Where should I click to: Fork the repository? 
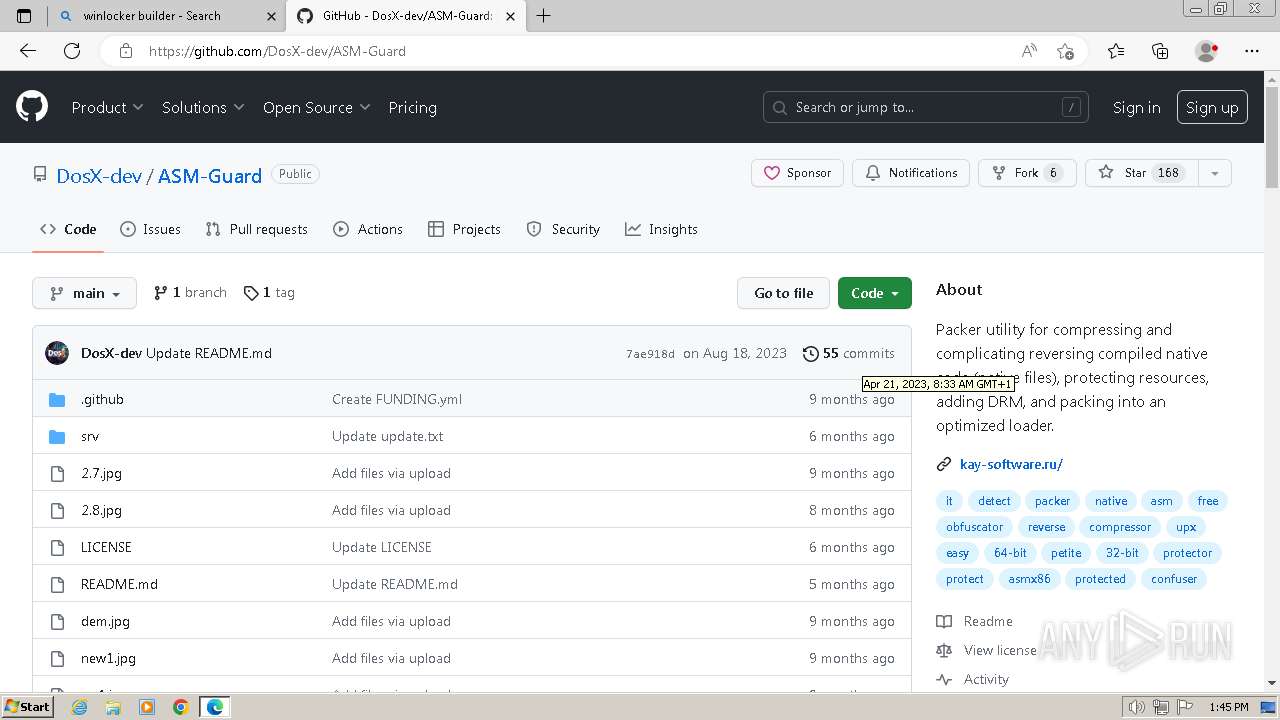1026,173
